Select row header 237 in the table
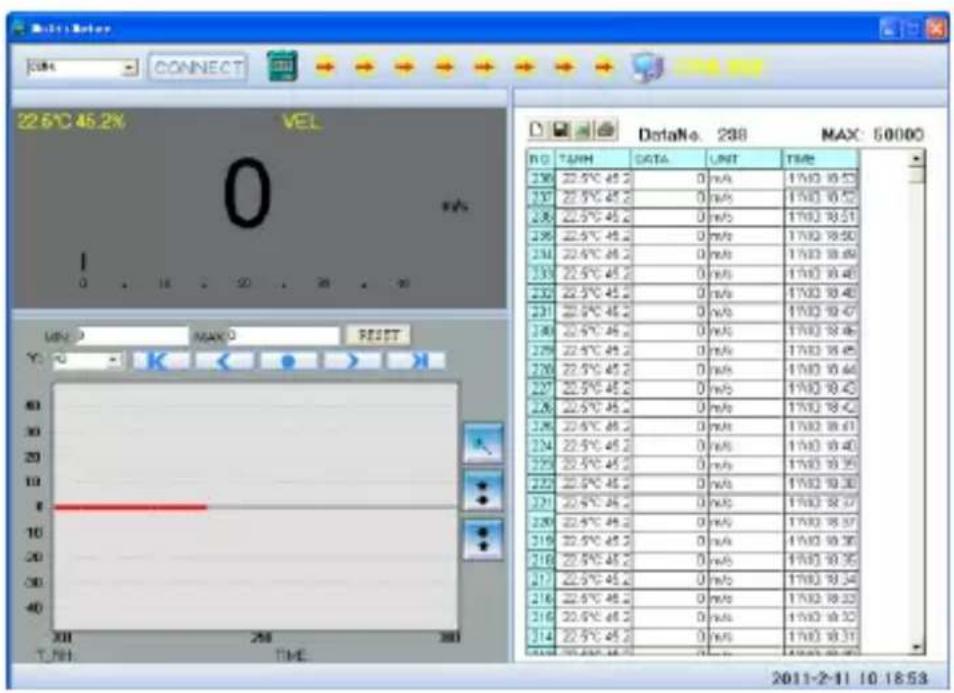This screenshot has width=954, height=693. 540,198
